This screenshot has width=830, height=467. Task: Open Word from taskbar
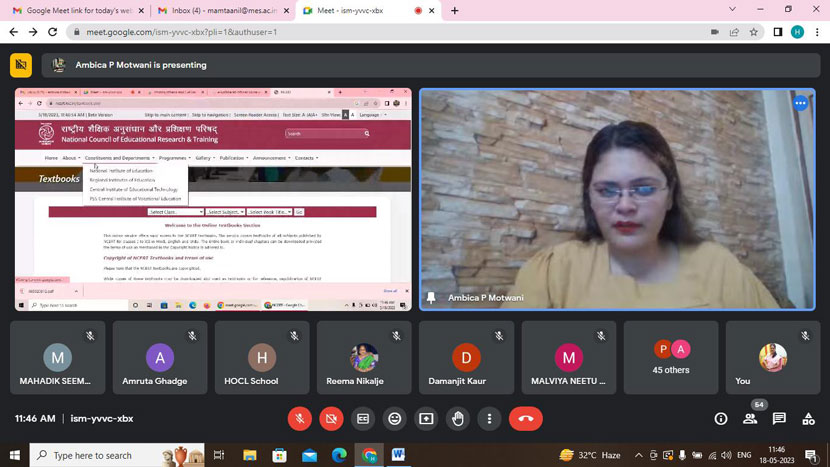398,455
